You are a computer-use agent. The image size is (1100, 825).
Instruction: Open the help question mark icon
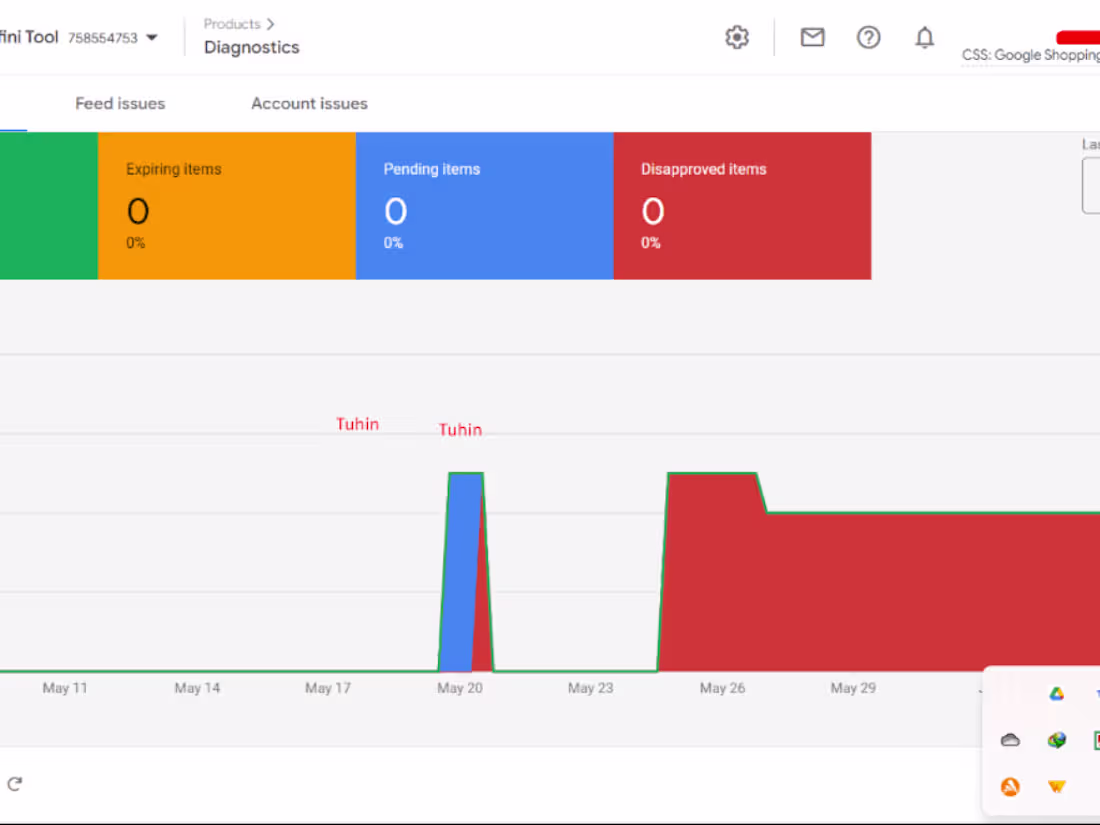point(868,37)
